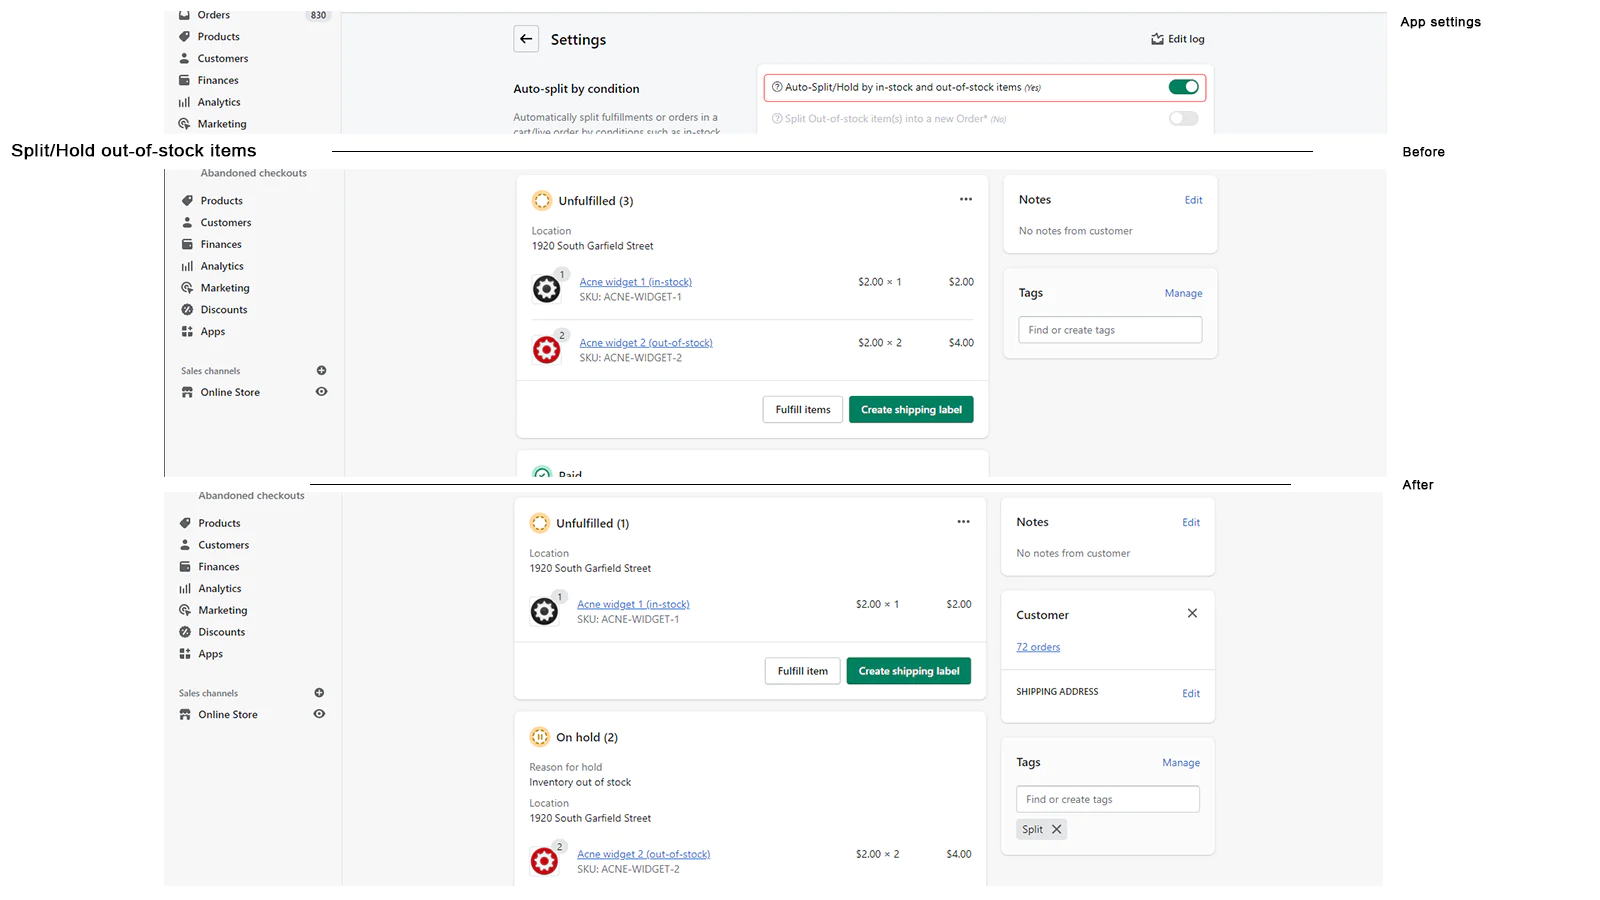The image size is (1600, 900).
Task: Toggle Online Store visibility with the eye icon
Action: pos(321,391)
